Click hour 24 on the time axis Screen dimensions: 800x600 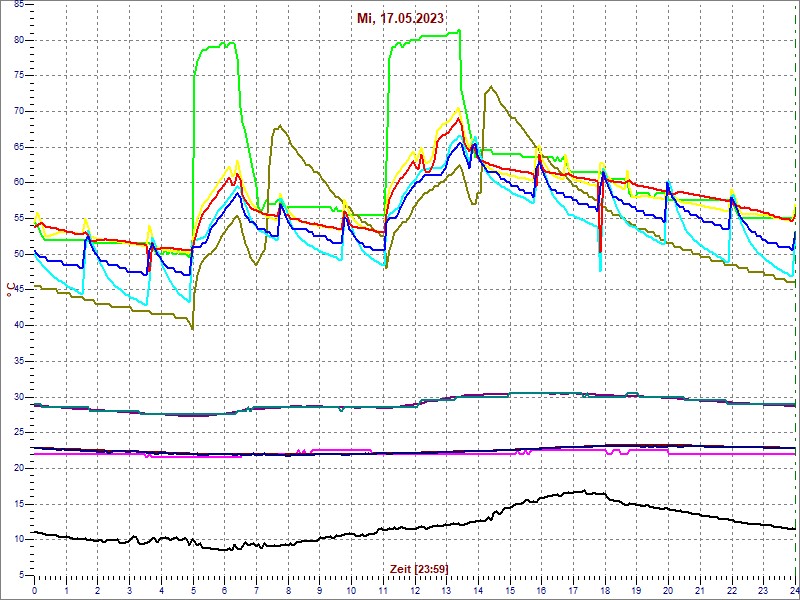pos(794,589)
